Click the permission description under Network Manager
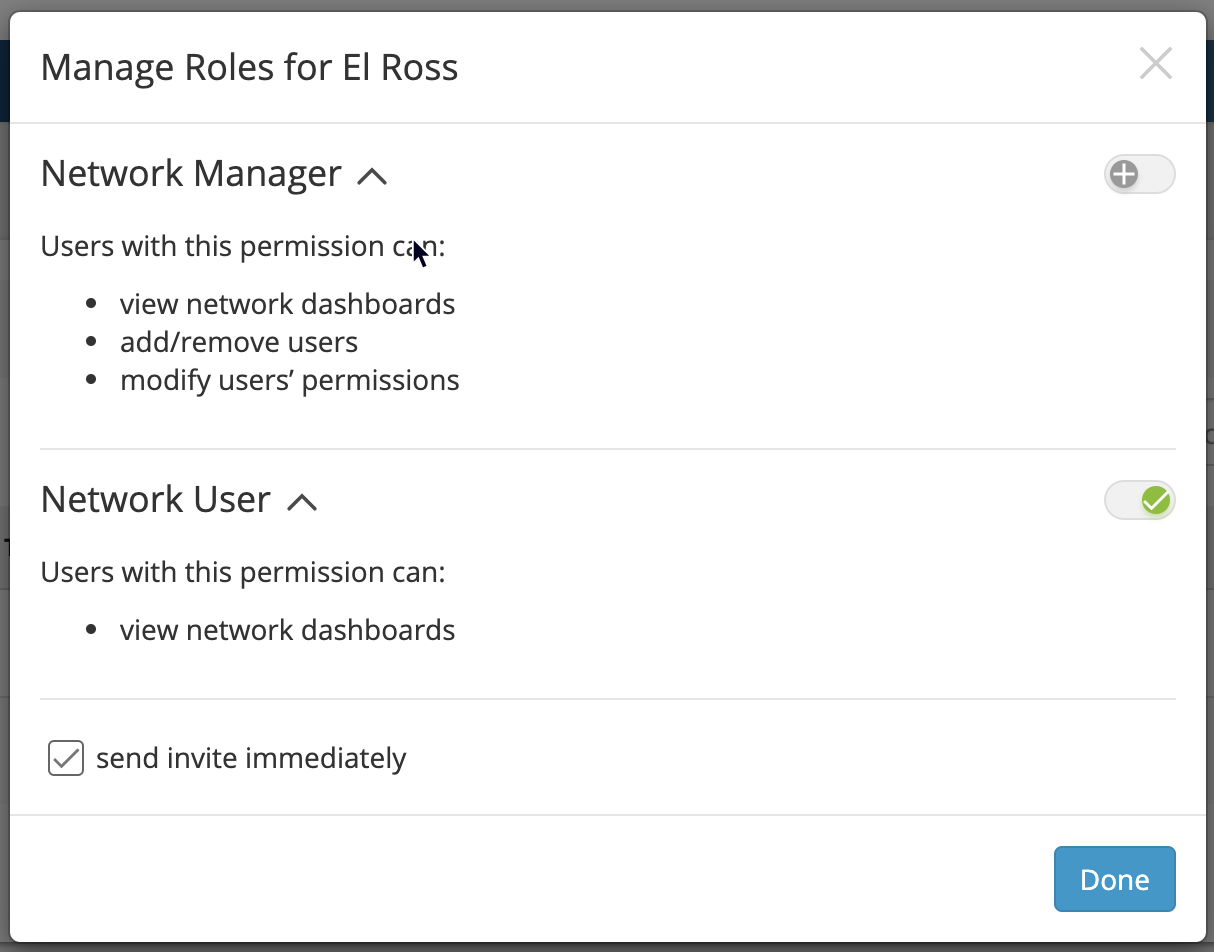This screenshot has height=952, width=1214. click(242, 246)
